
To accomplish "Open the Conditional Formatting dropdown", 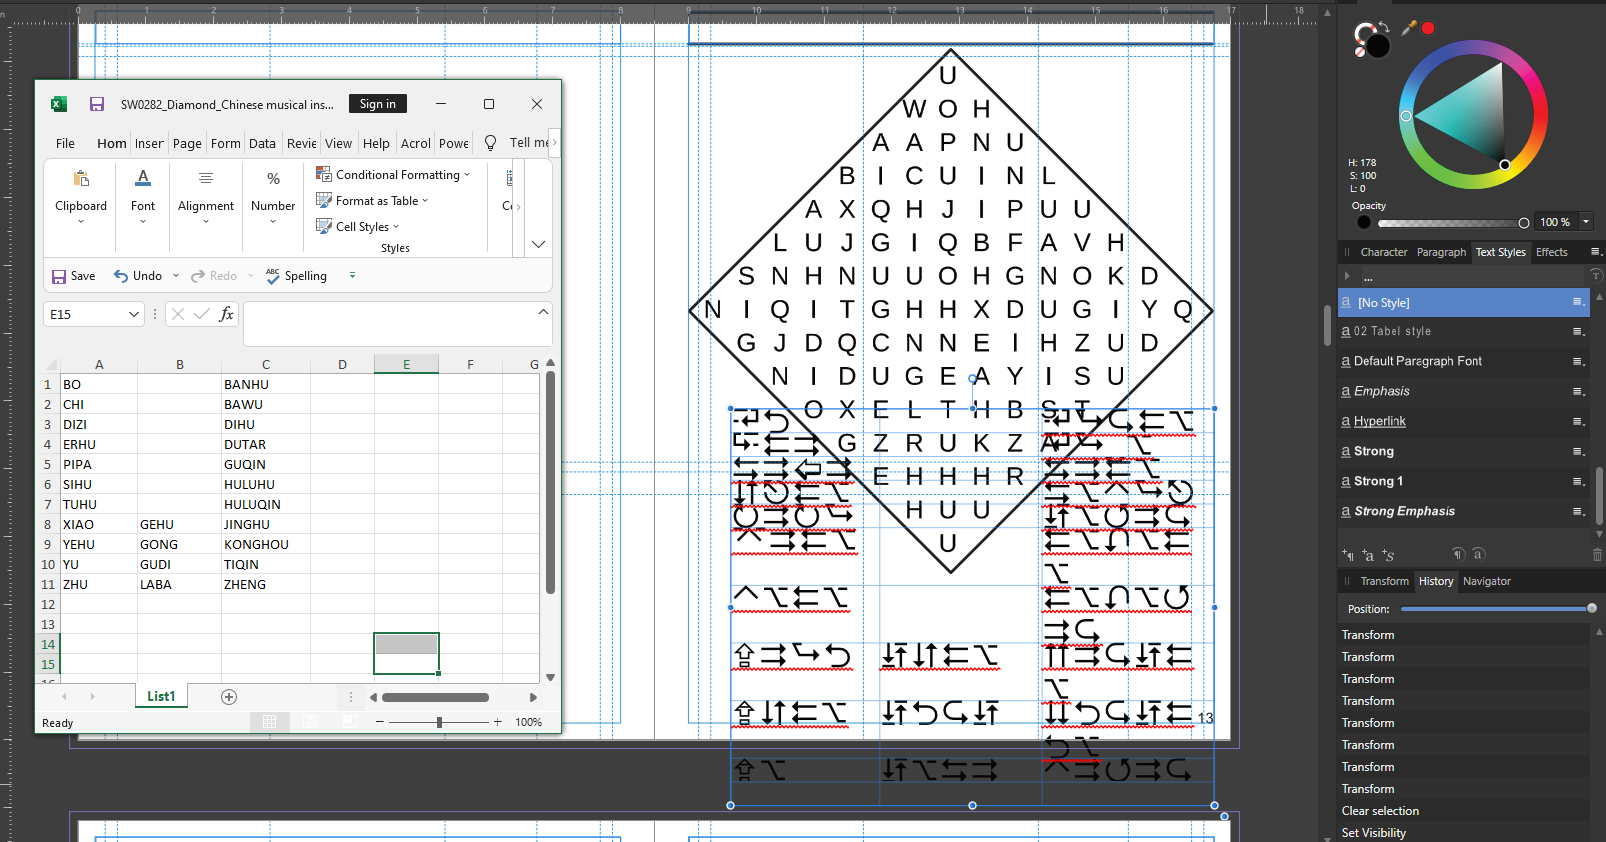I will coord(393,174).
